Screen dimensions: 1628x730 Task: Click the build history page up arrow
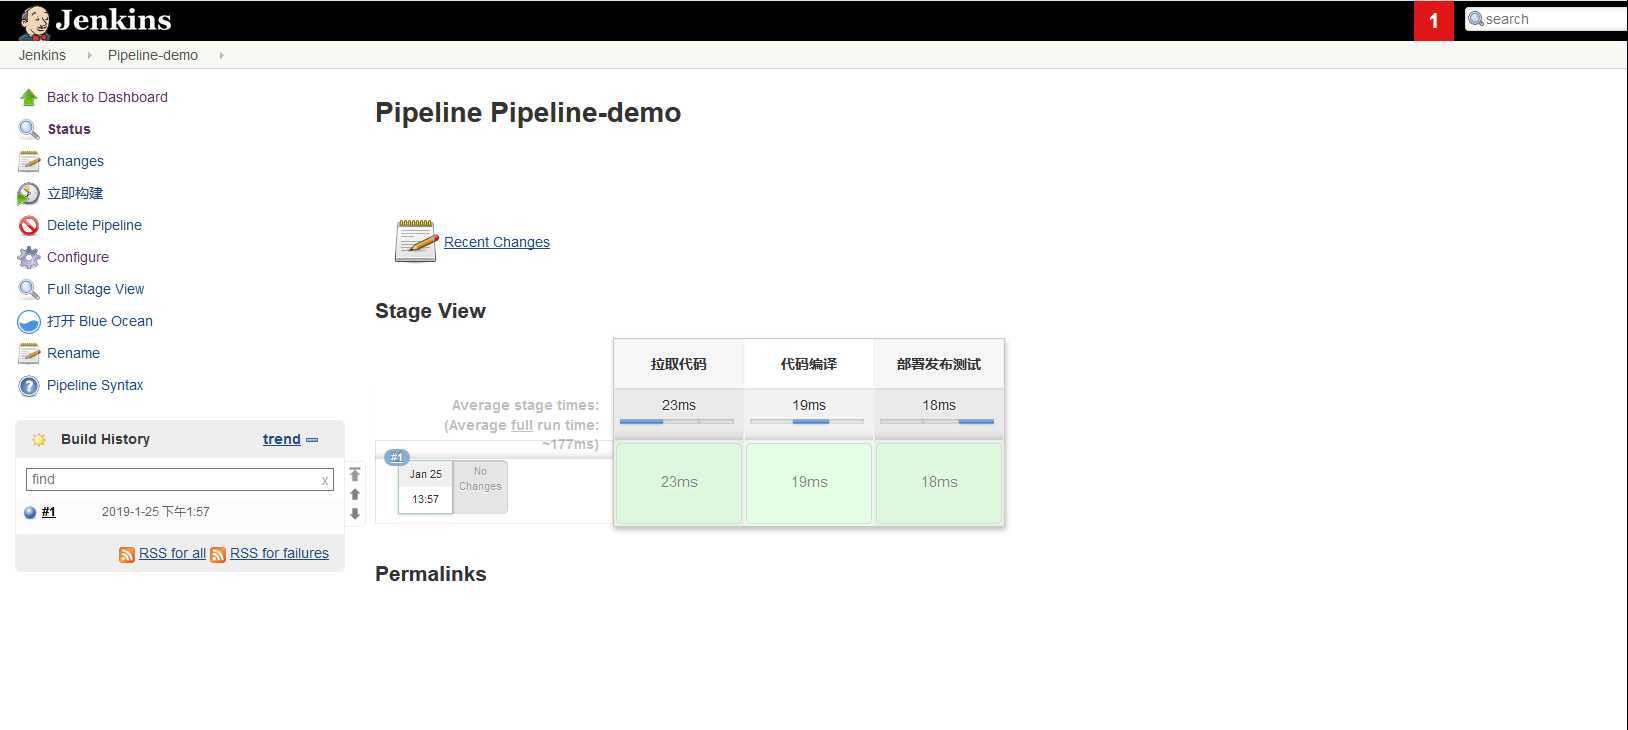[355, 494]
